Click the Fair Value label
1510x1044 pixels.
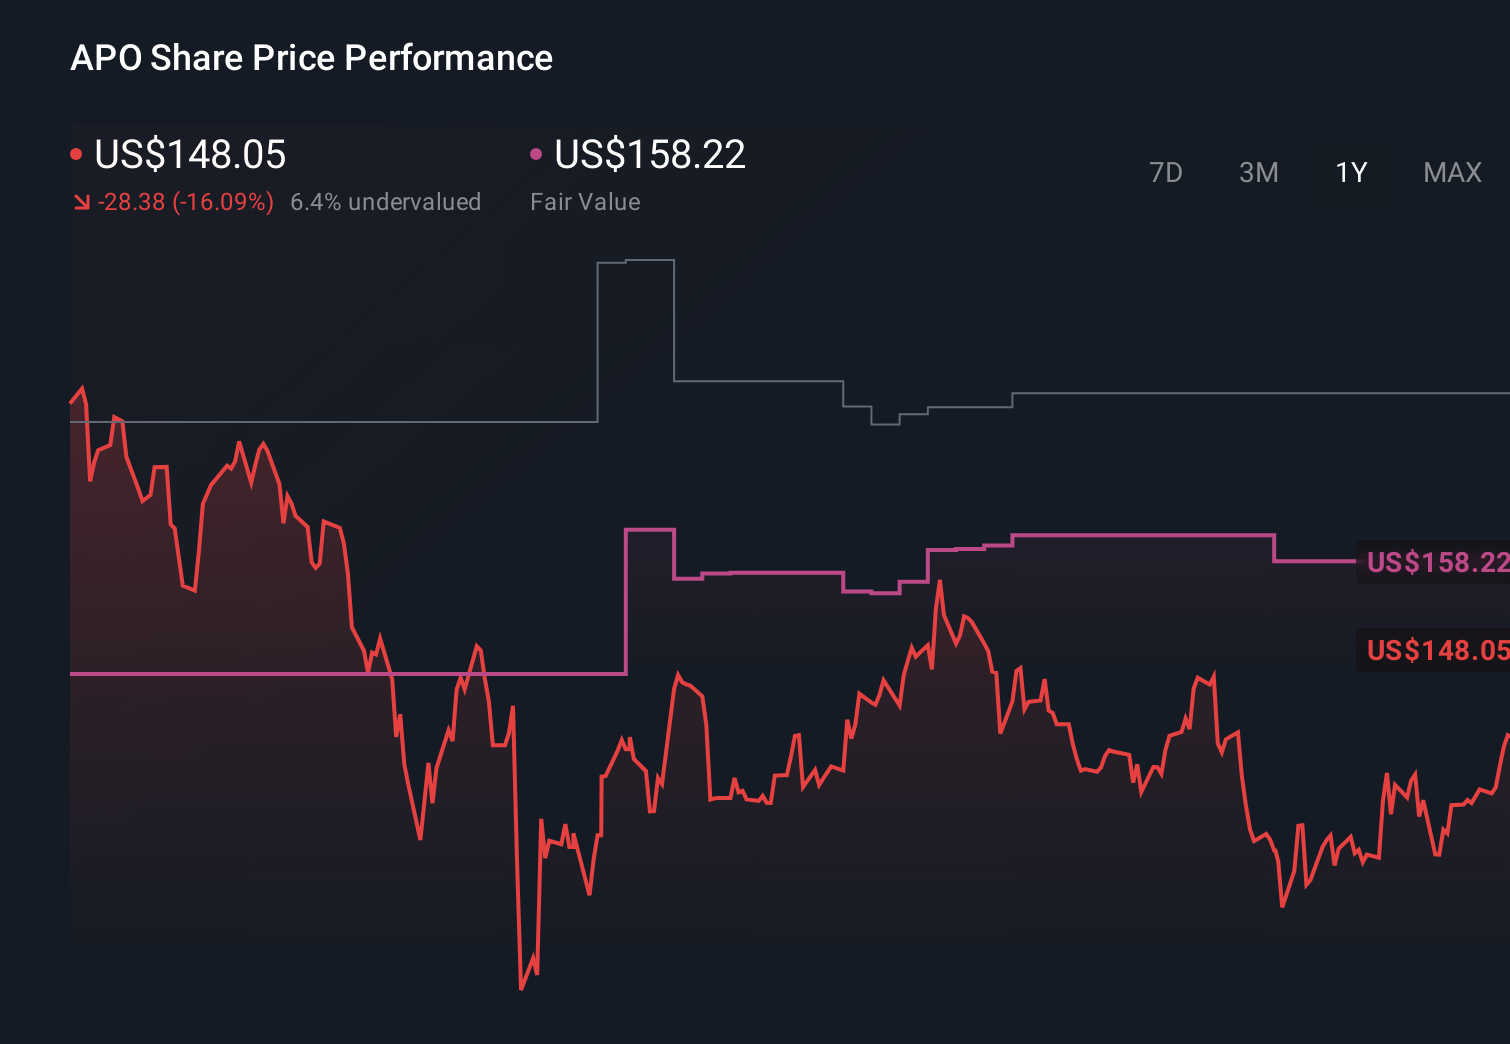(585, 201)
